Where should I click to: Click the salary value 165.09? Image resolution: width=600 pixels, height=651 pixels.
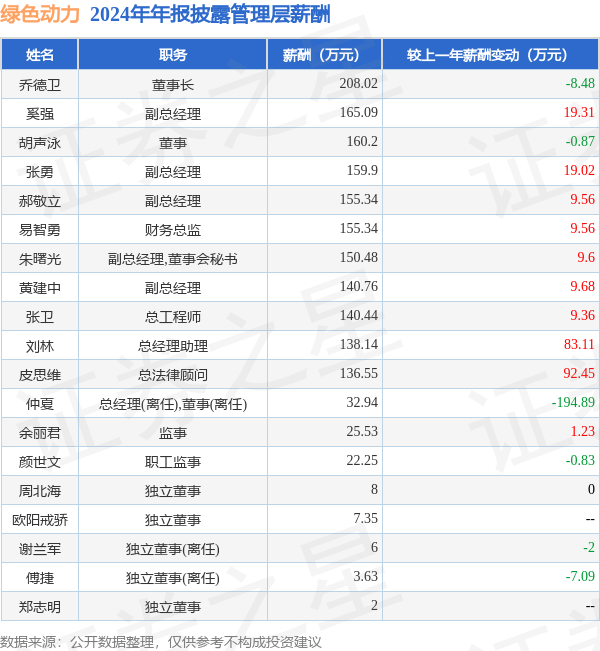click(x=359, y=113)
